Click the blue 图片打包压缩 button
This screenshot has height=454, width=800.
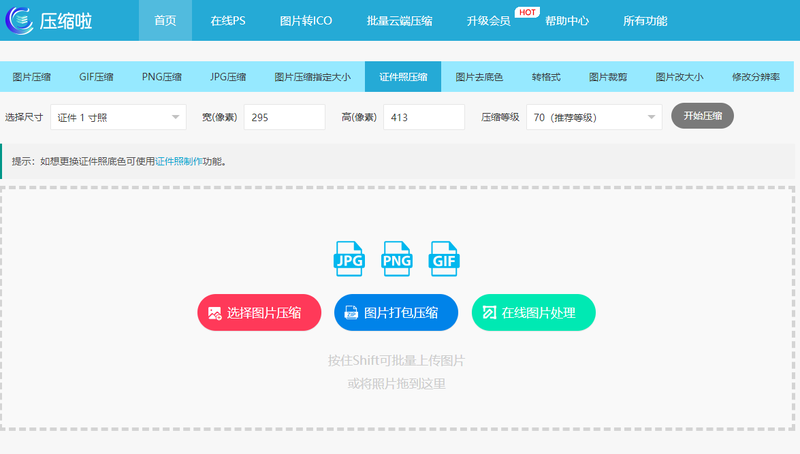(396, 312)
